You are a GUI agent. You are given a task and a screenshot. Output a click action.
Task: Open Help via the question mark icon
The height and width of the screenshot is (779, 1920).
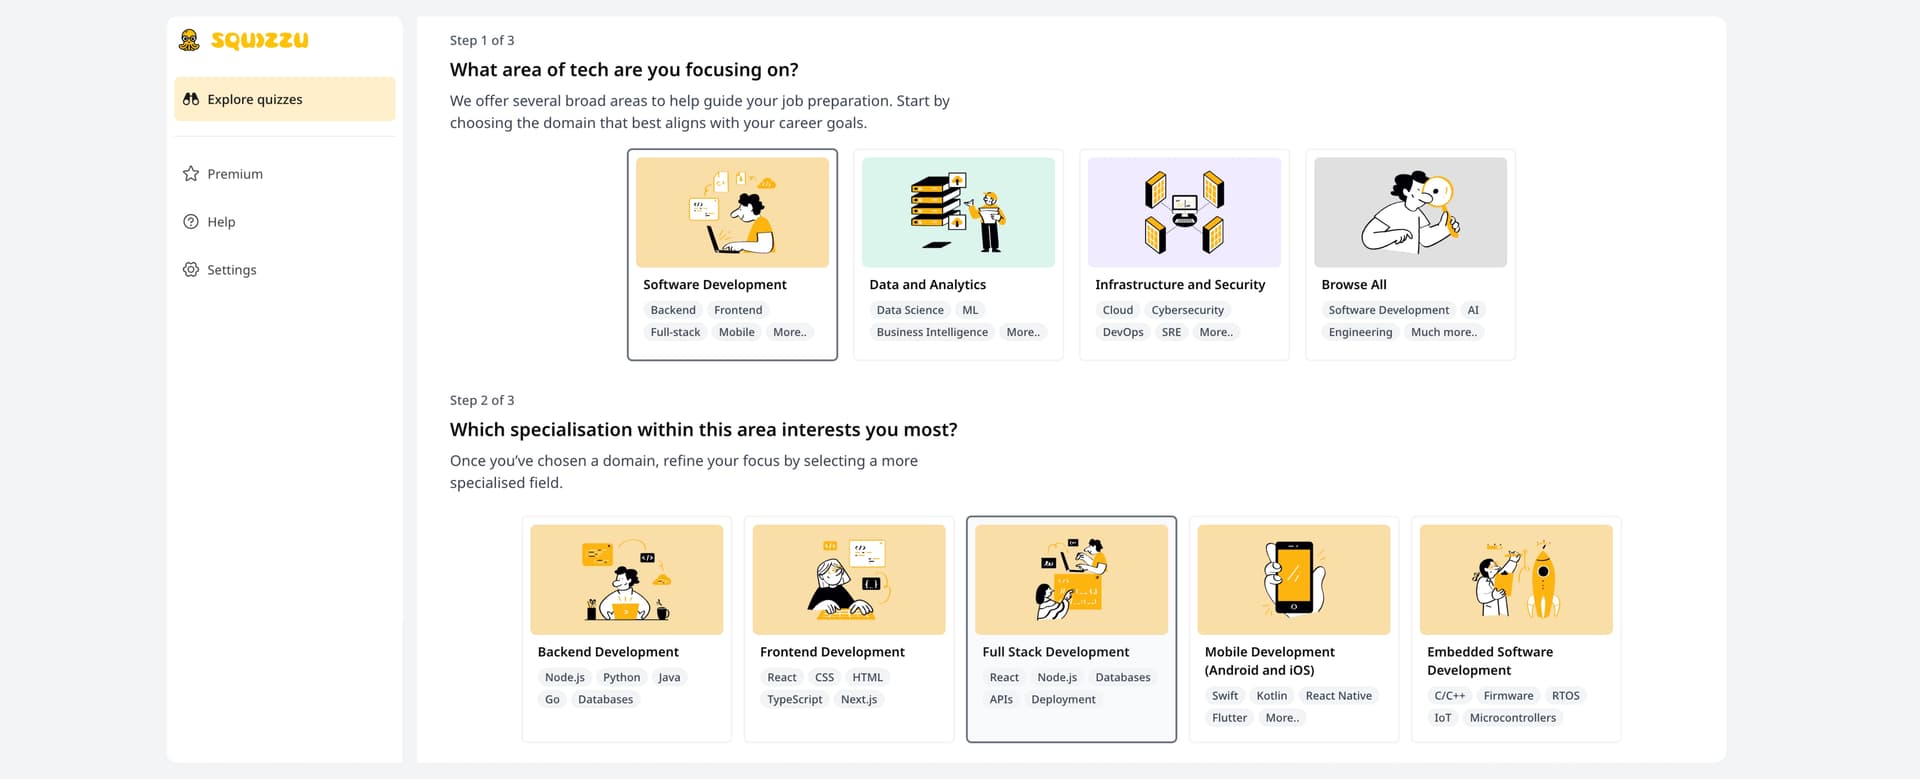(x=190, y=221)
